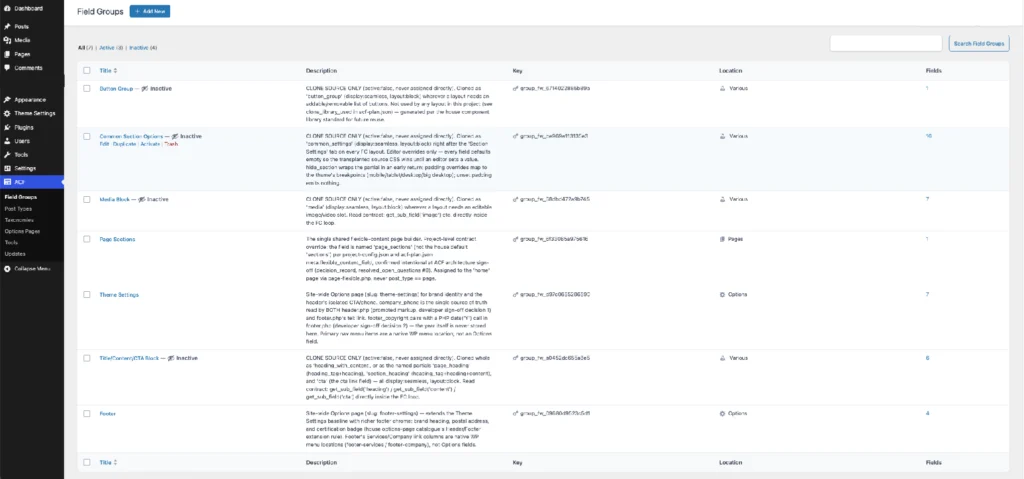The width and height of the screenshot is (1024, 479).
Task: Filter list by the All link
Action: [81, 48]
